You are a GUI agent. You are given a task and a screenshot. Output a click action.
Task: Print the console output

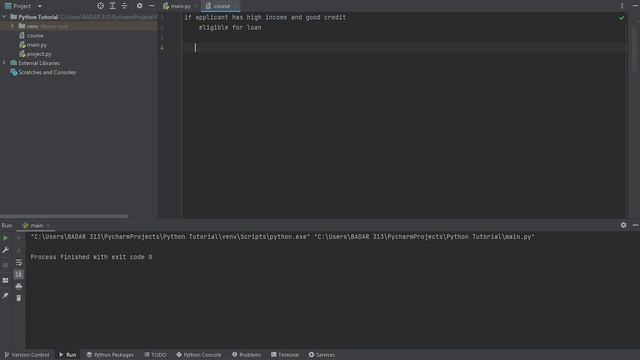coord(19,287)
